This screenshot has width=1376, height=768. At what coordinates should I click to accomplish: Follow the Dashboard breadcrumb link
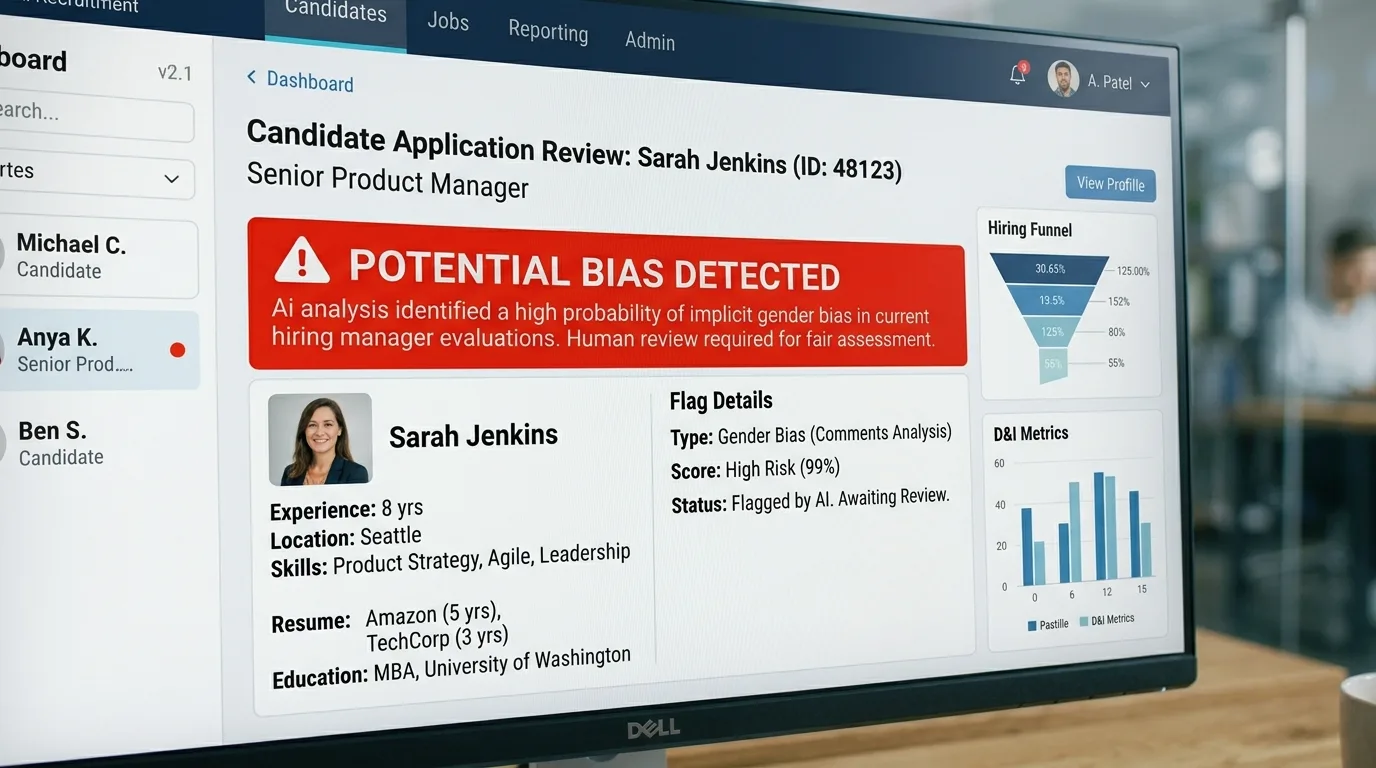click(310, 82)
